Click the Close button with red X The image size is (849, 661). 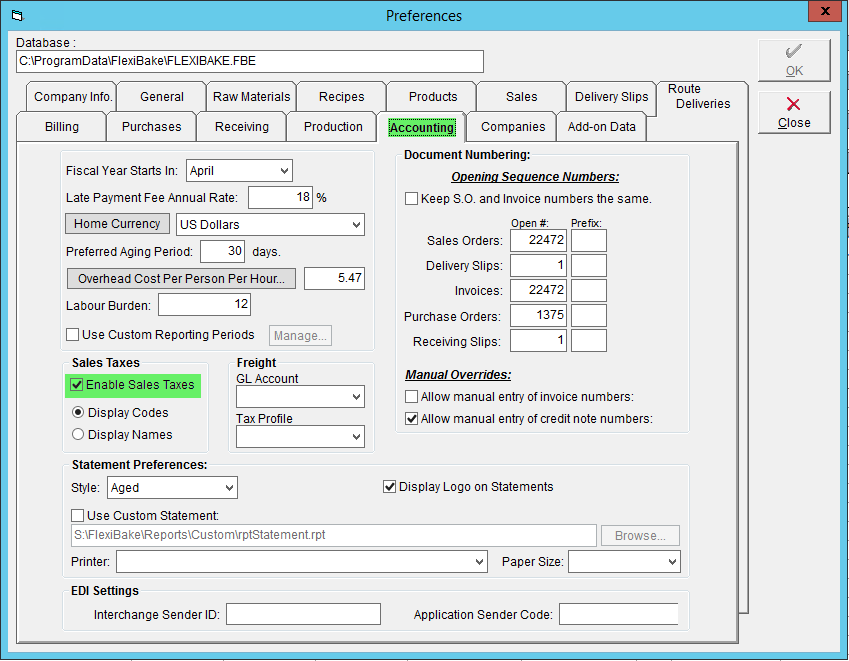(794, 113)
